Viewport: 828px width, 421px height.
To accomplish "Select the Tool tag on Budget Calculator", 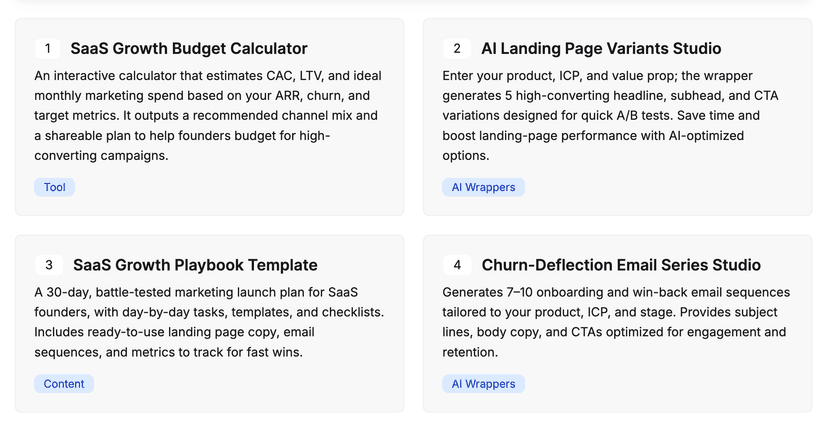I will (54, 187).
